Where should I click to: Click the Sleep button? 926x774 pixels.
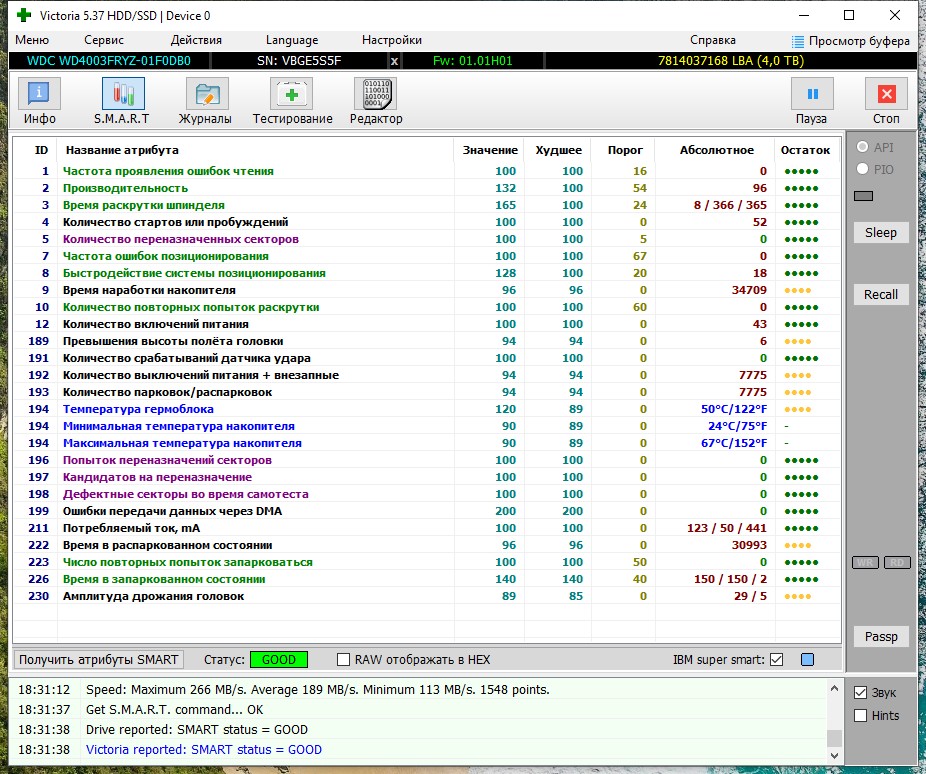881,233
